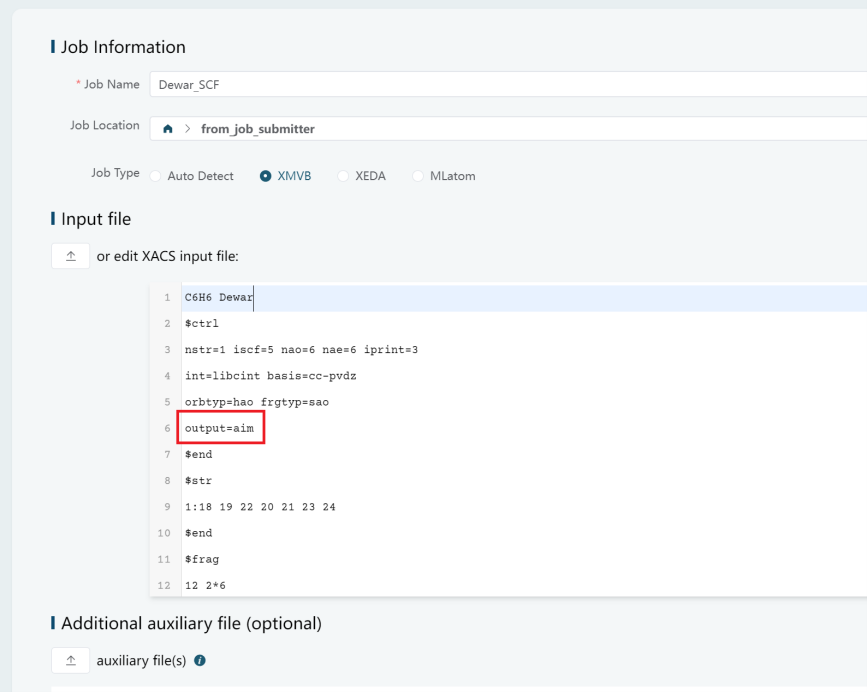Click the $str line in editor

(x=524, y=480)
